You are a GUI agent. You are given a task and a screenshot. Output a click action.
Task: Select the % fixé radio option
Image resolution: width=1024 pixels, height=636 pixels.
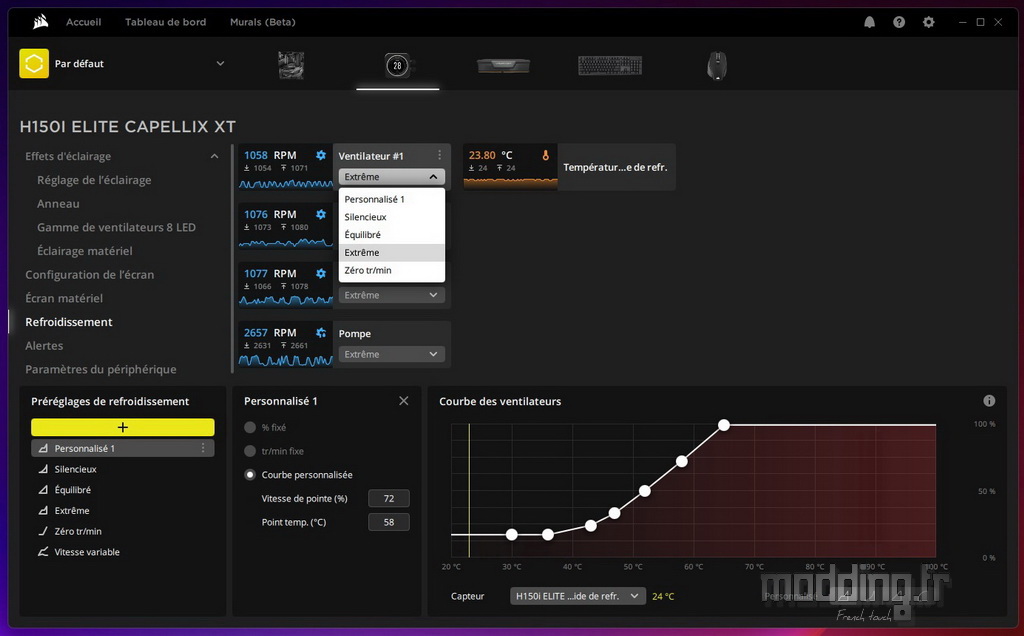point(249,427)
